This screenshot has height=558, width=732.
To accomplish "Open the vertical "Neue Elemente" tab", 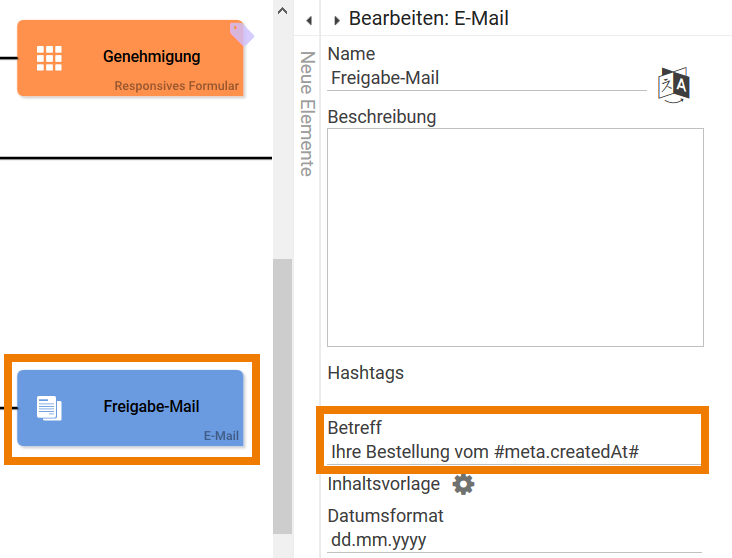I will point(308,113).
